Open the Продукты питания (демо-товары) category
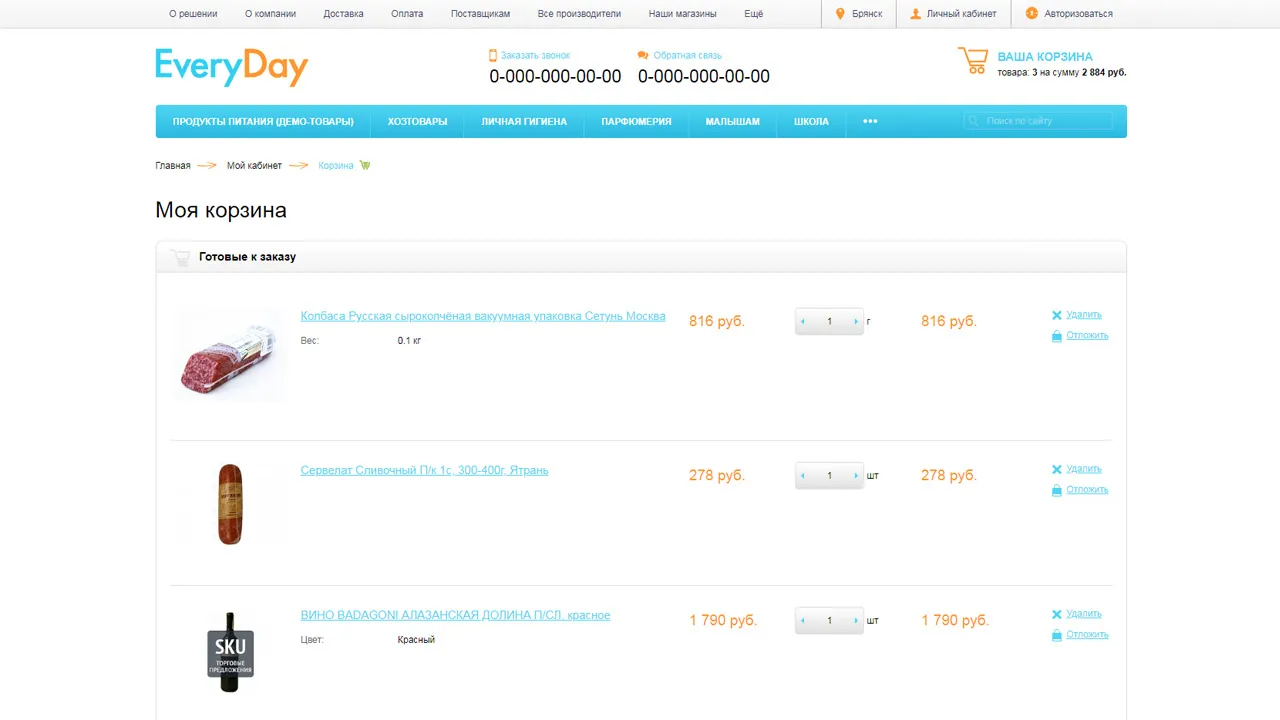The height and width of the screenshot is (720, 1280). [263, 121]
